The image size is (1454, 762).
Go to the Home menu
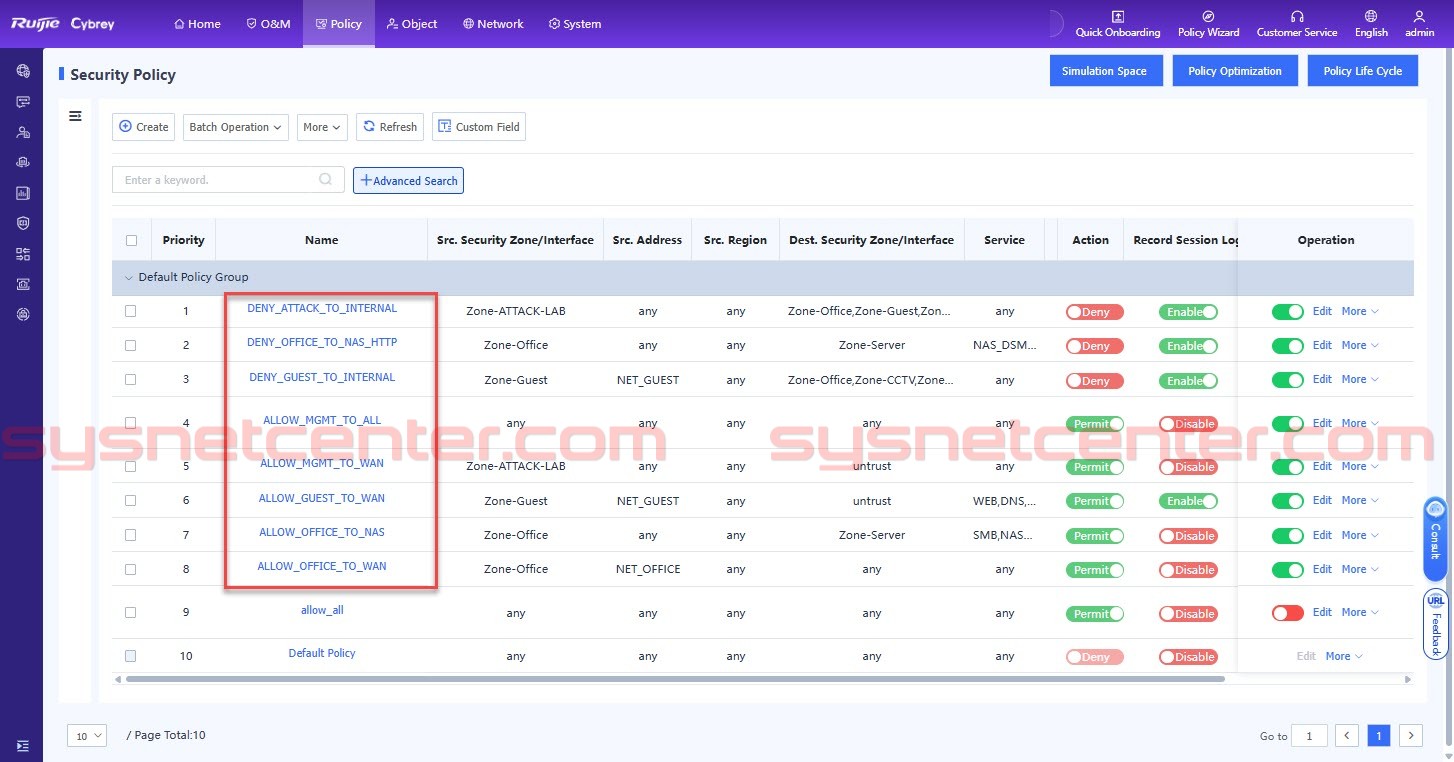[197, 24]
